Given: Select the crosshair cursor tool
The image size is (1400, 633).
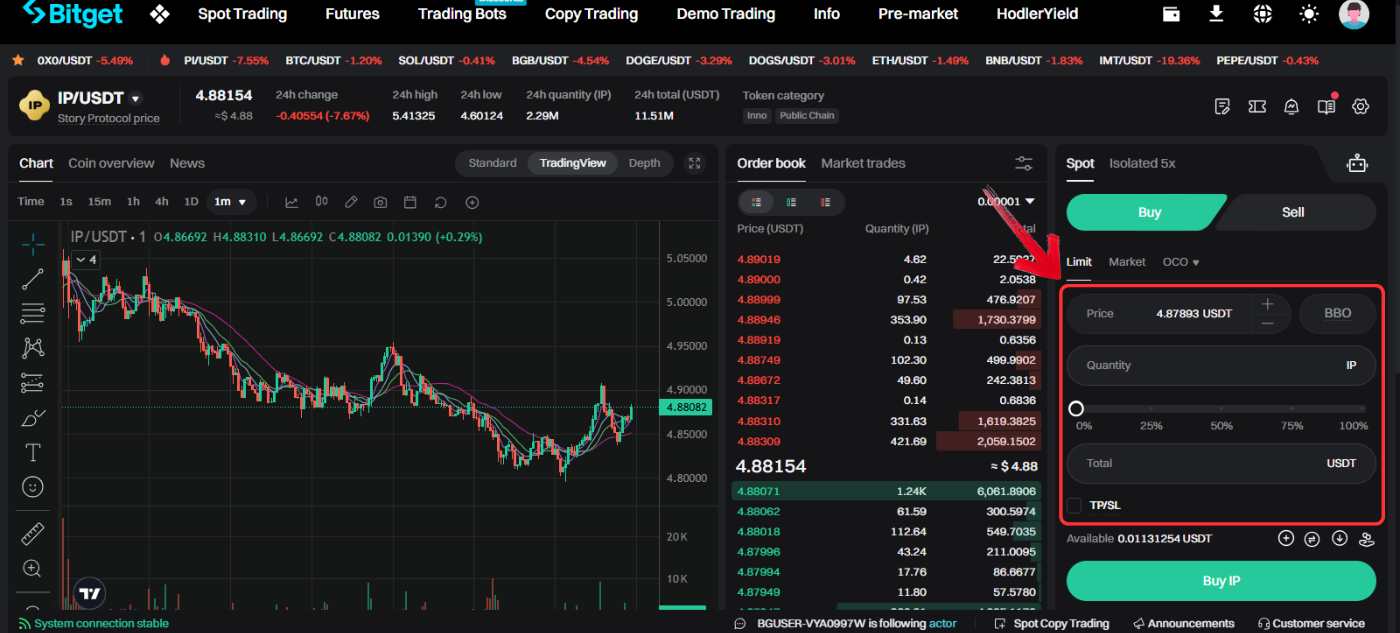Looking at the screenshot, I should point(33,243).
